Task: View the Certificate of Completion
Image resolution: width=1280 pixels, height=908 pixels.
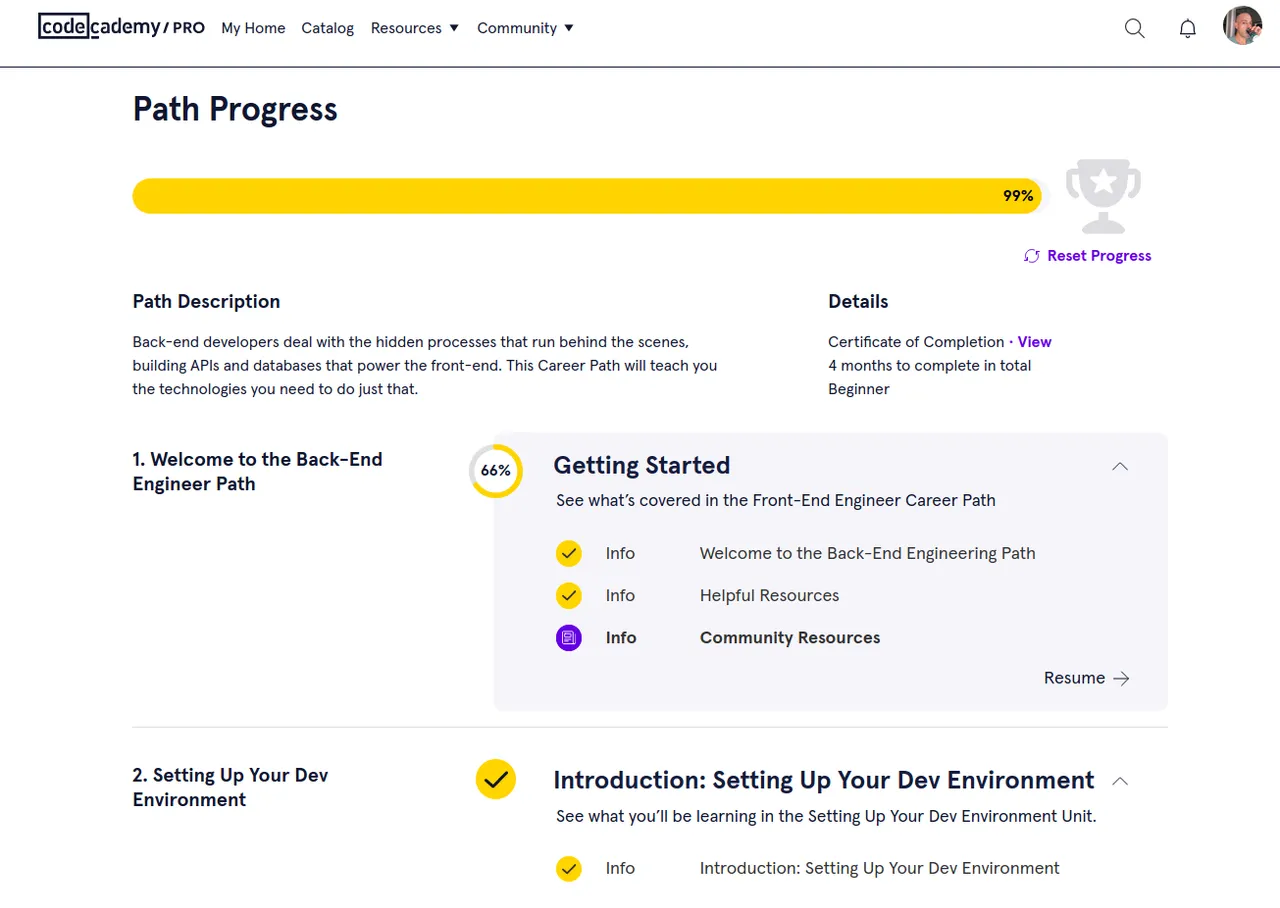Action: click(x=1034, y=342)
